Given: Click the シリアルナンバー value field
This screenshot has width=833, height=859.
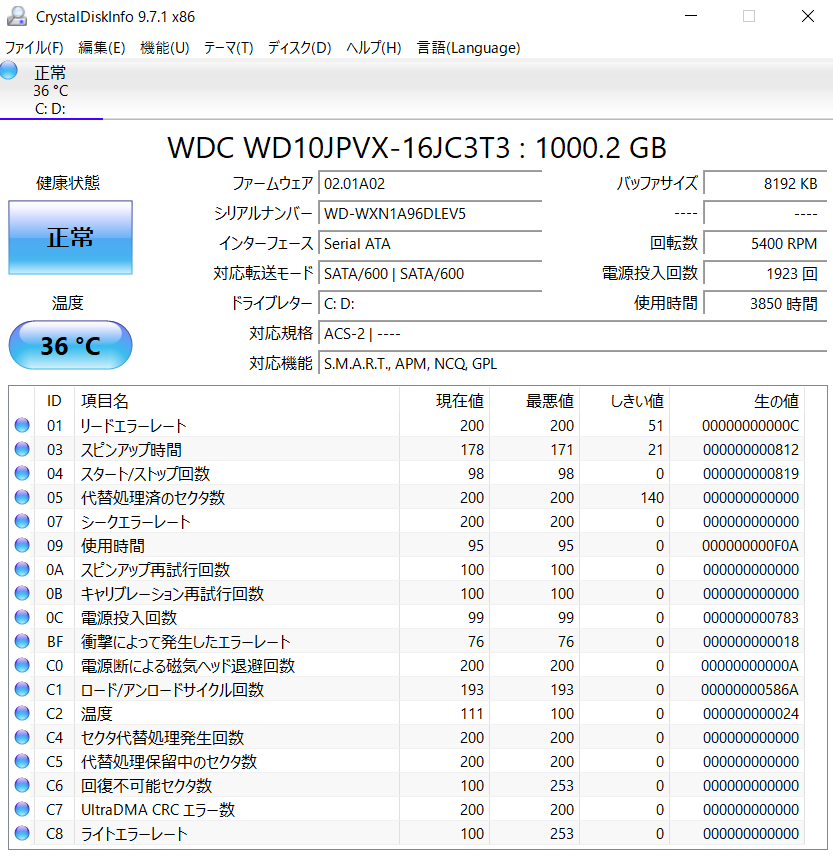Looking at the screenshot, I should point(430,214).
